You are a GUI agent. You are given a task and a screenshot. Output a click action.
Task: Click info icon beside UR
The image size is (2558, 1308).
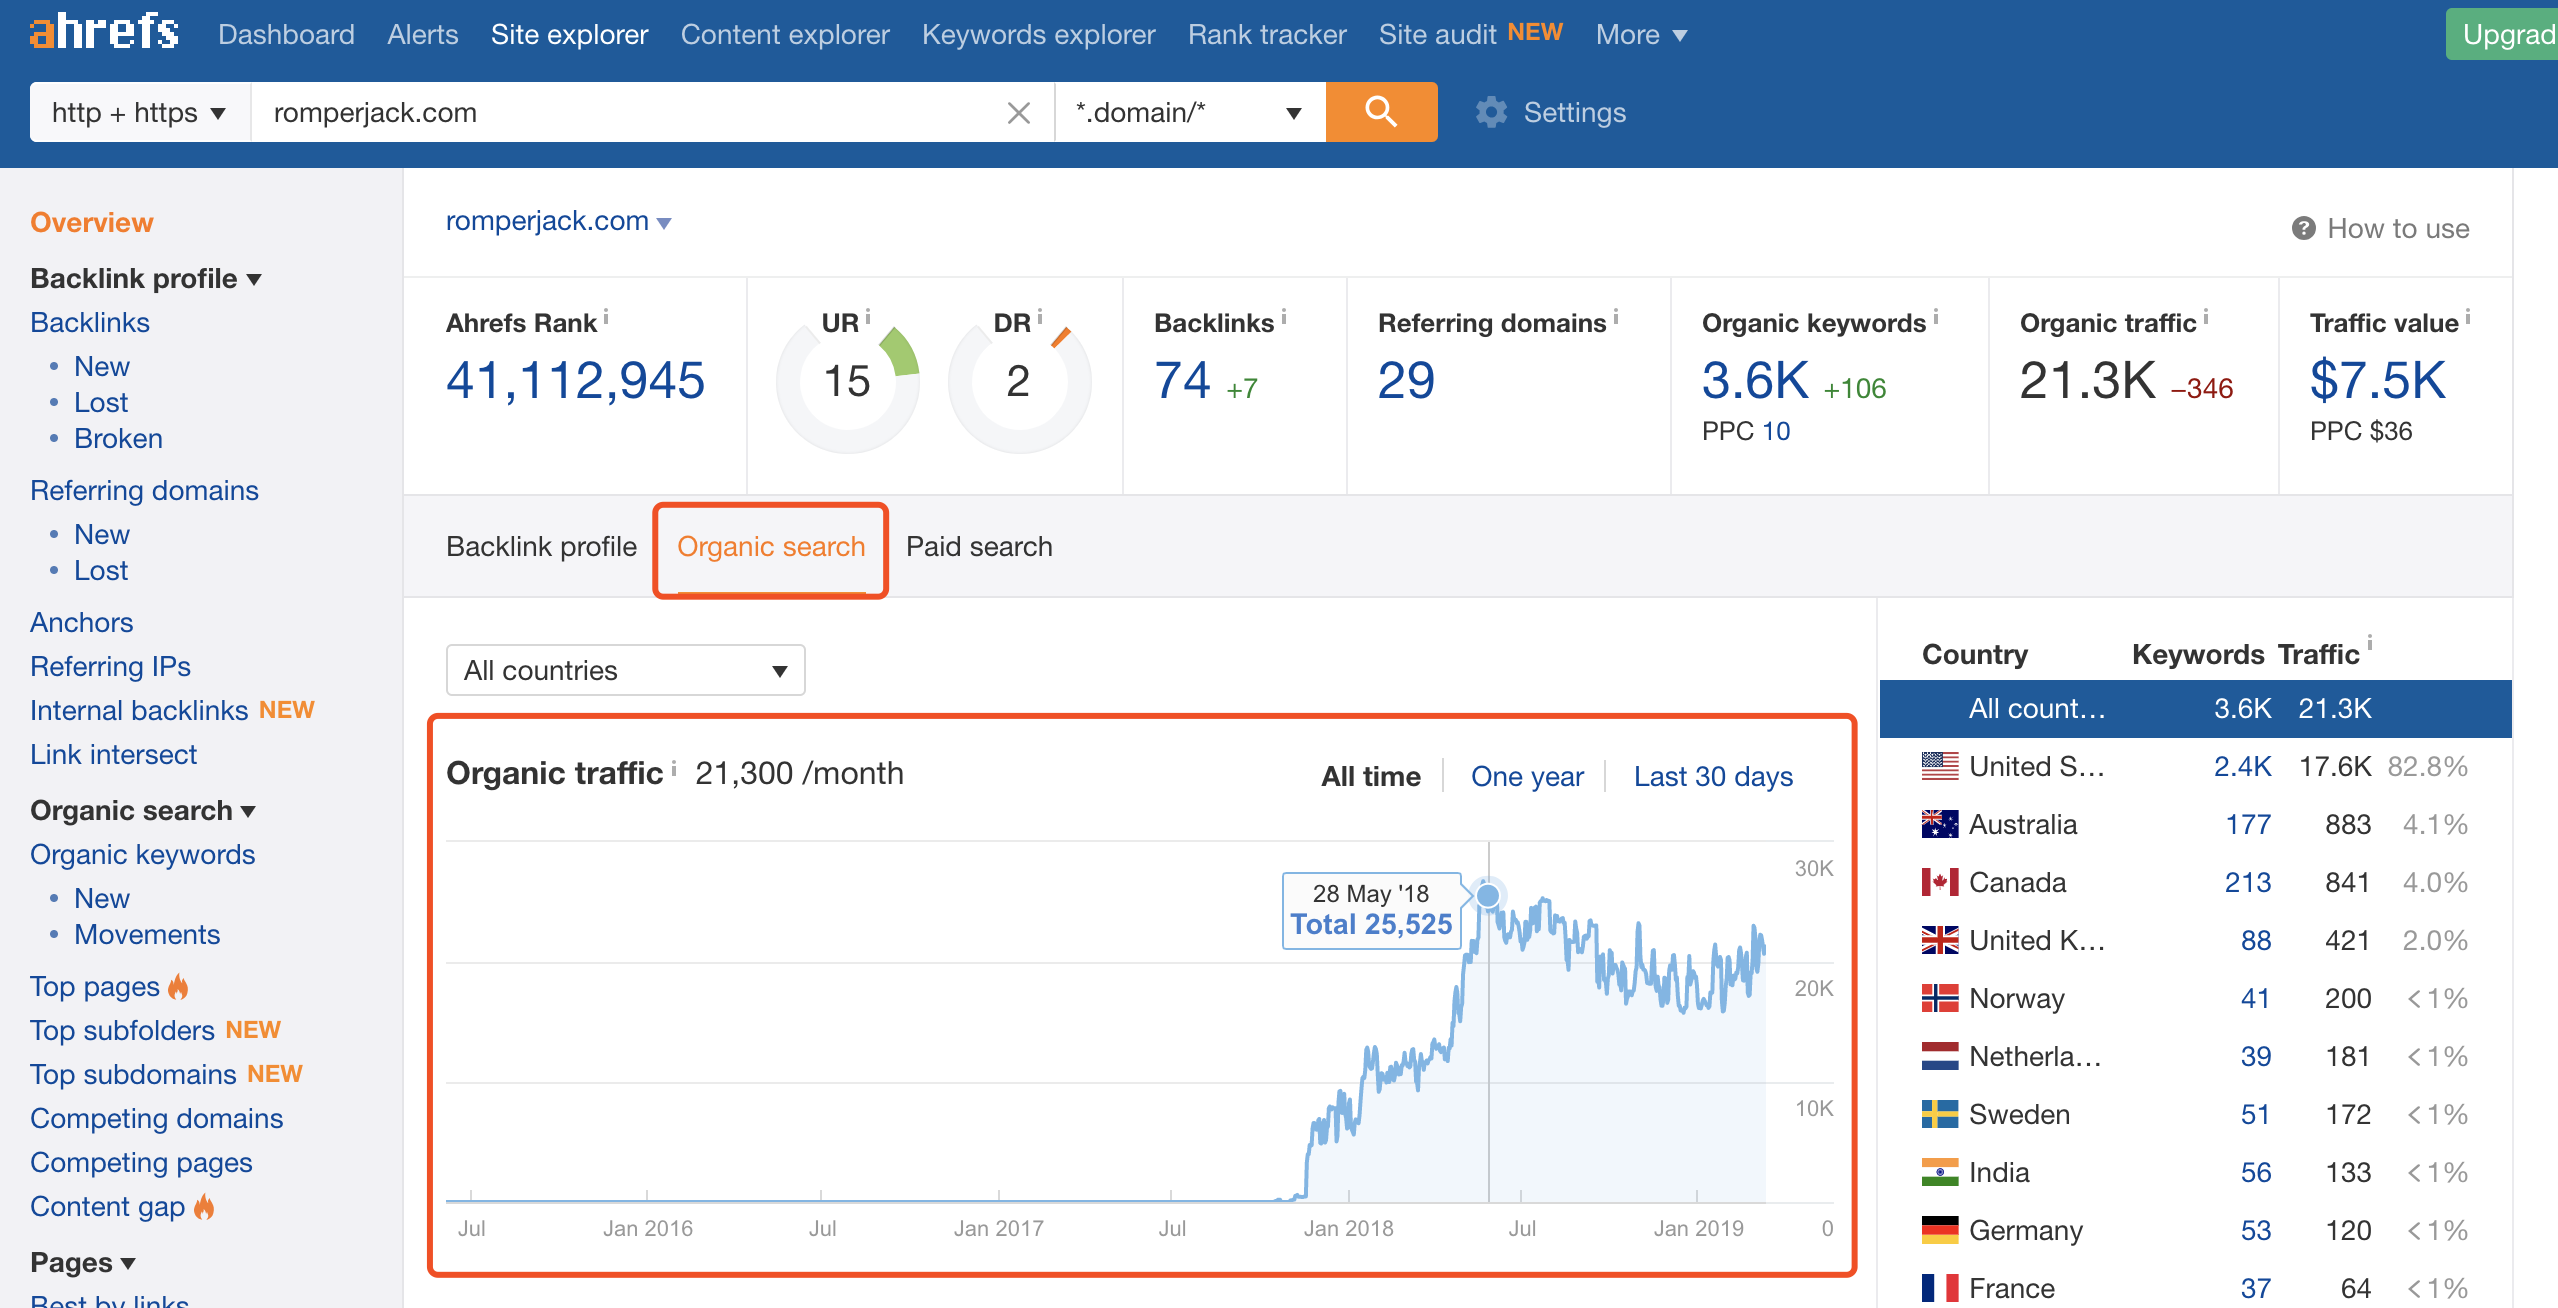click(867, 316)
